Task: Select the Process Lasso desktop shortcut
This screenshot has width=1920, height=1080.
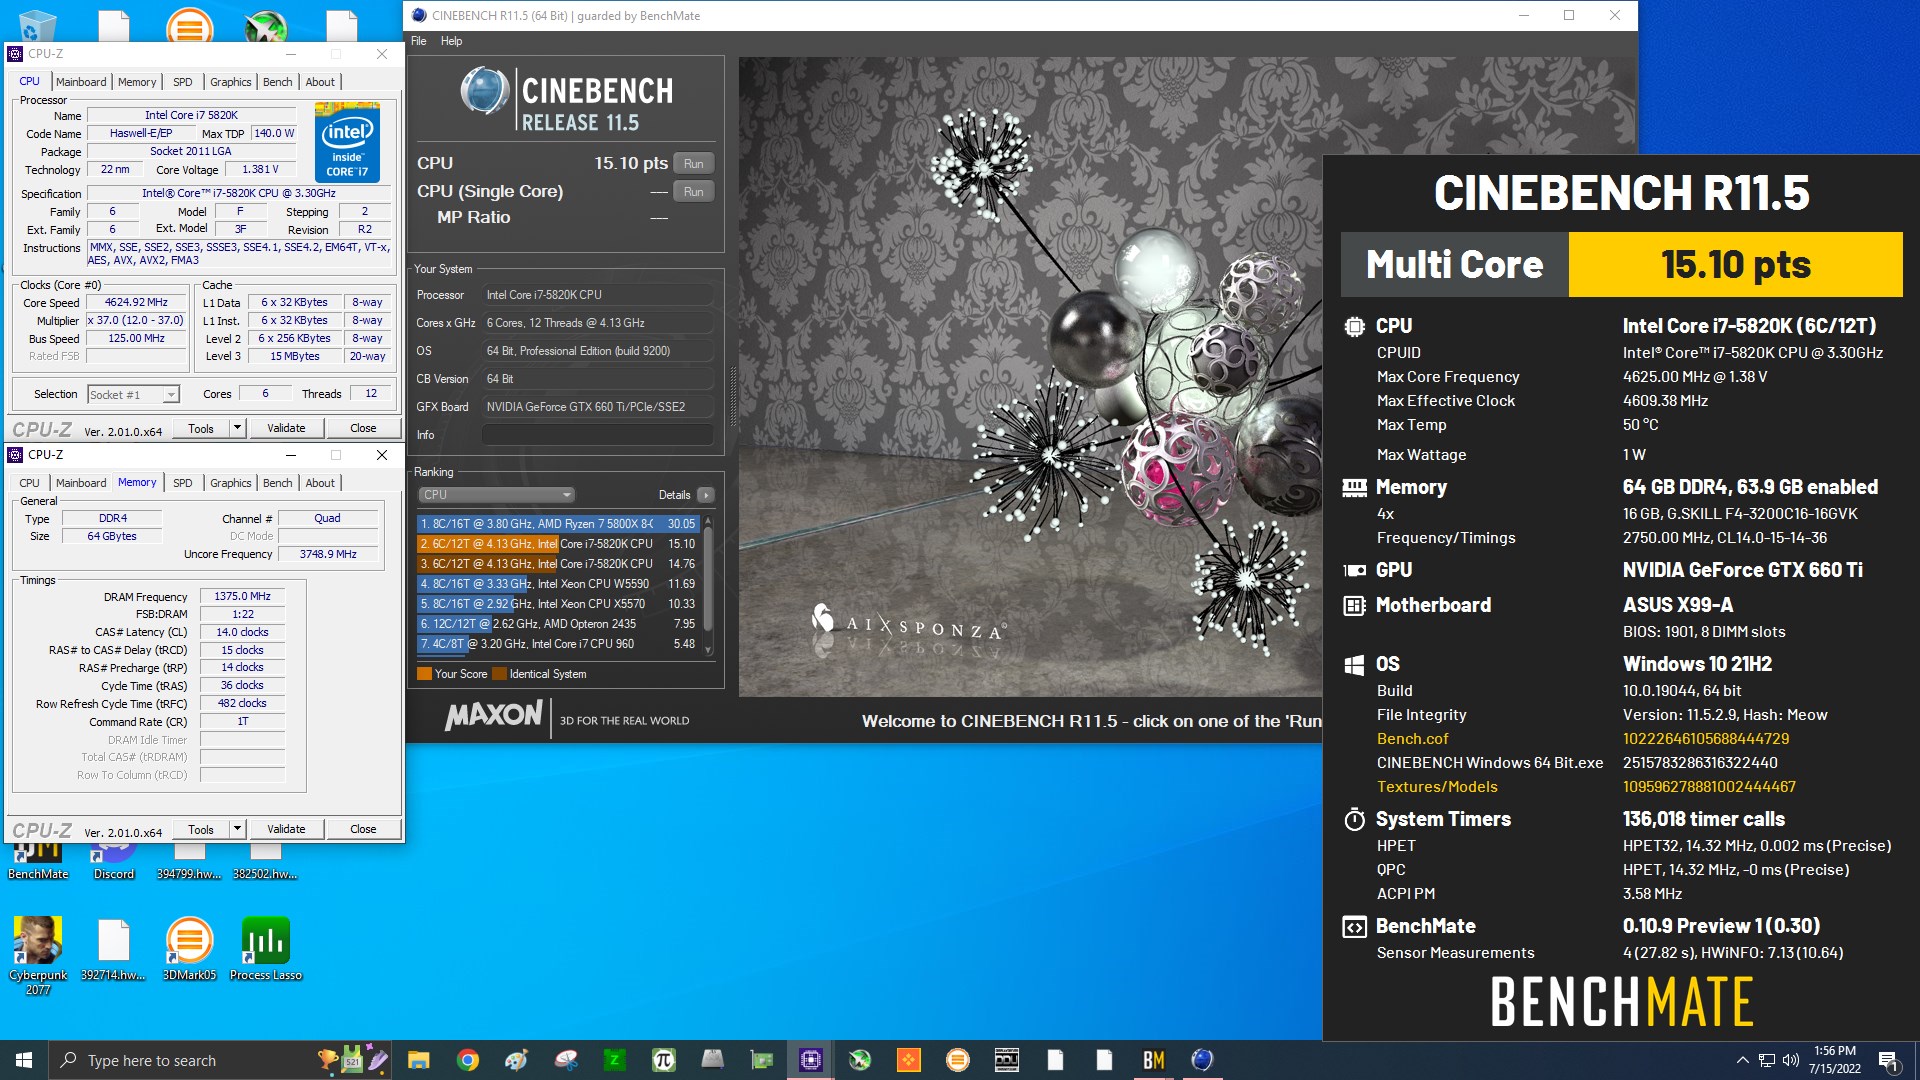Action: click(x=265, y=948)
